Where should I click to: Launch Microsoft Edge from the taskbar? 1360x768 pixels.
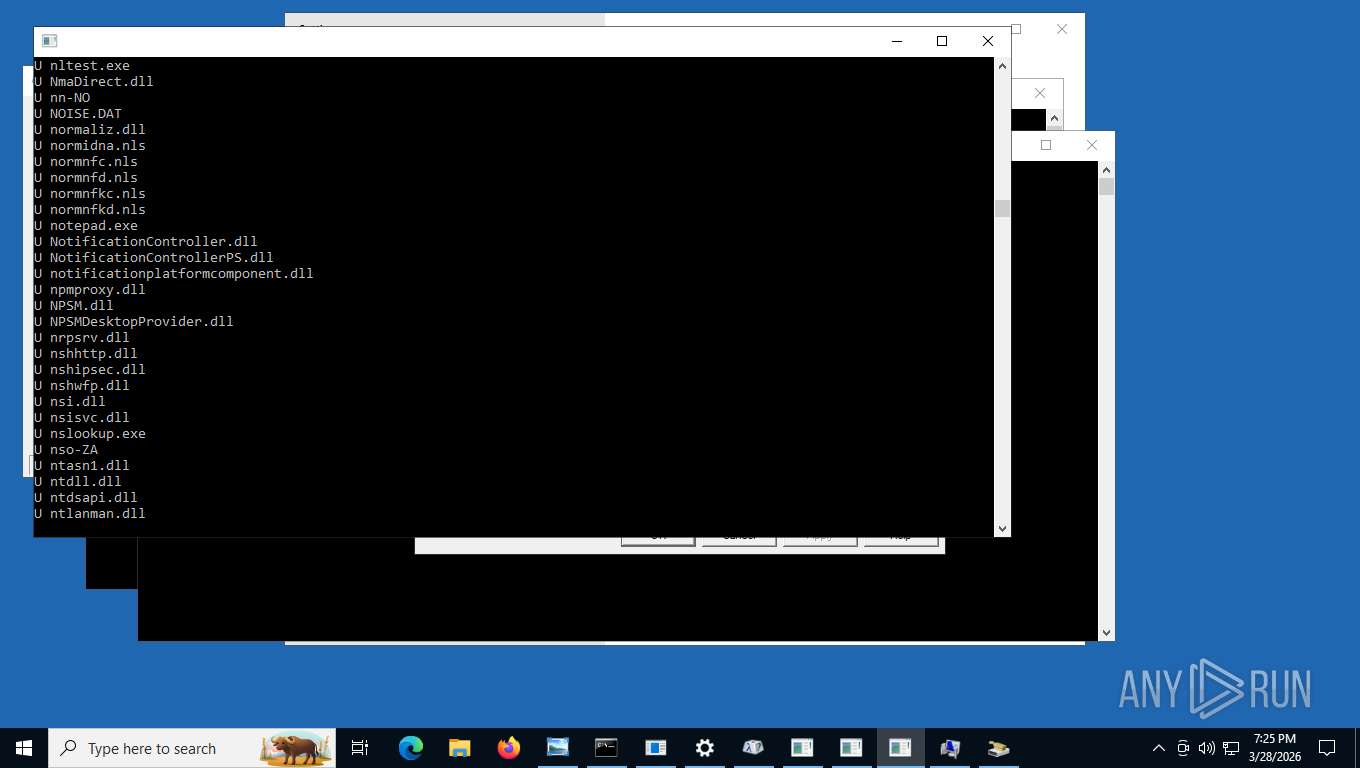410,748
